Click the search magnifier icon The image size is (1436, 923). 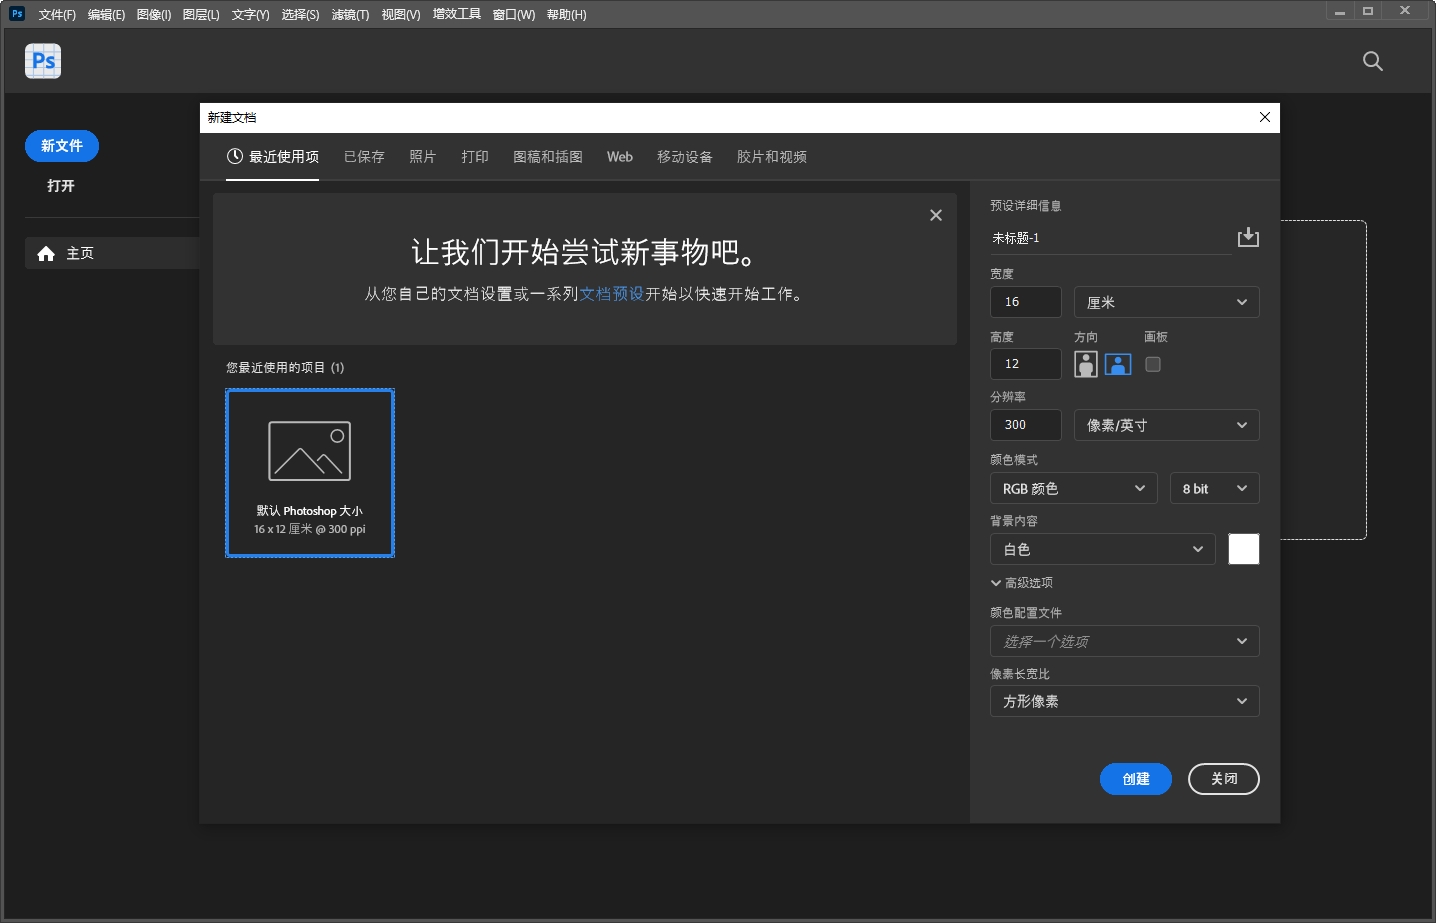pos(1372,61)
